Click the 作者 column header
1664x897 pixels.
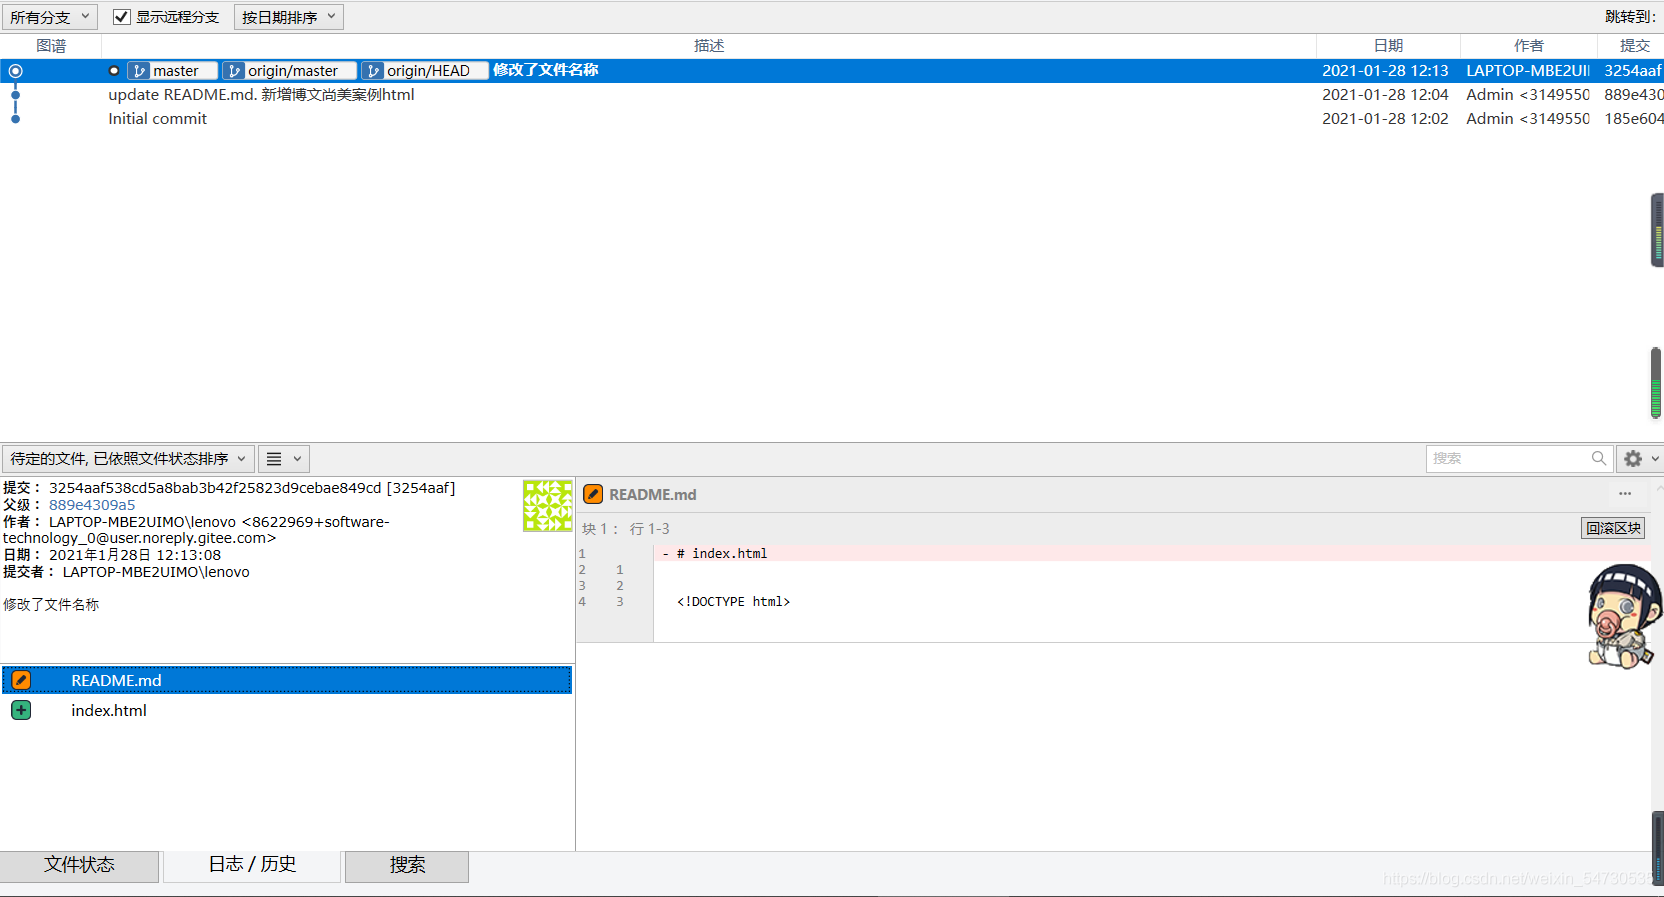pyautogui.click(x=1528, y=46)
